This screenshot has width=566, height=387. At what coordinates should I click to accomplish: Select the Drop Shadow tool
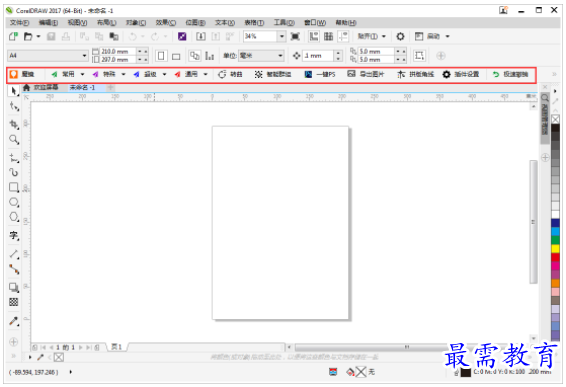[x=14, y=287]
